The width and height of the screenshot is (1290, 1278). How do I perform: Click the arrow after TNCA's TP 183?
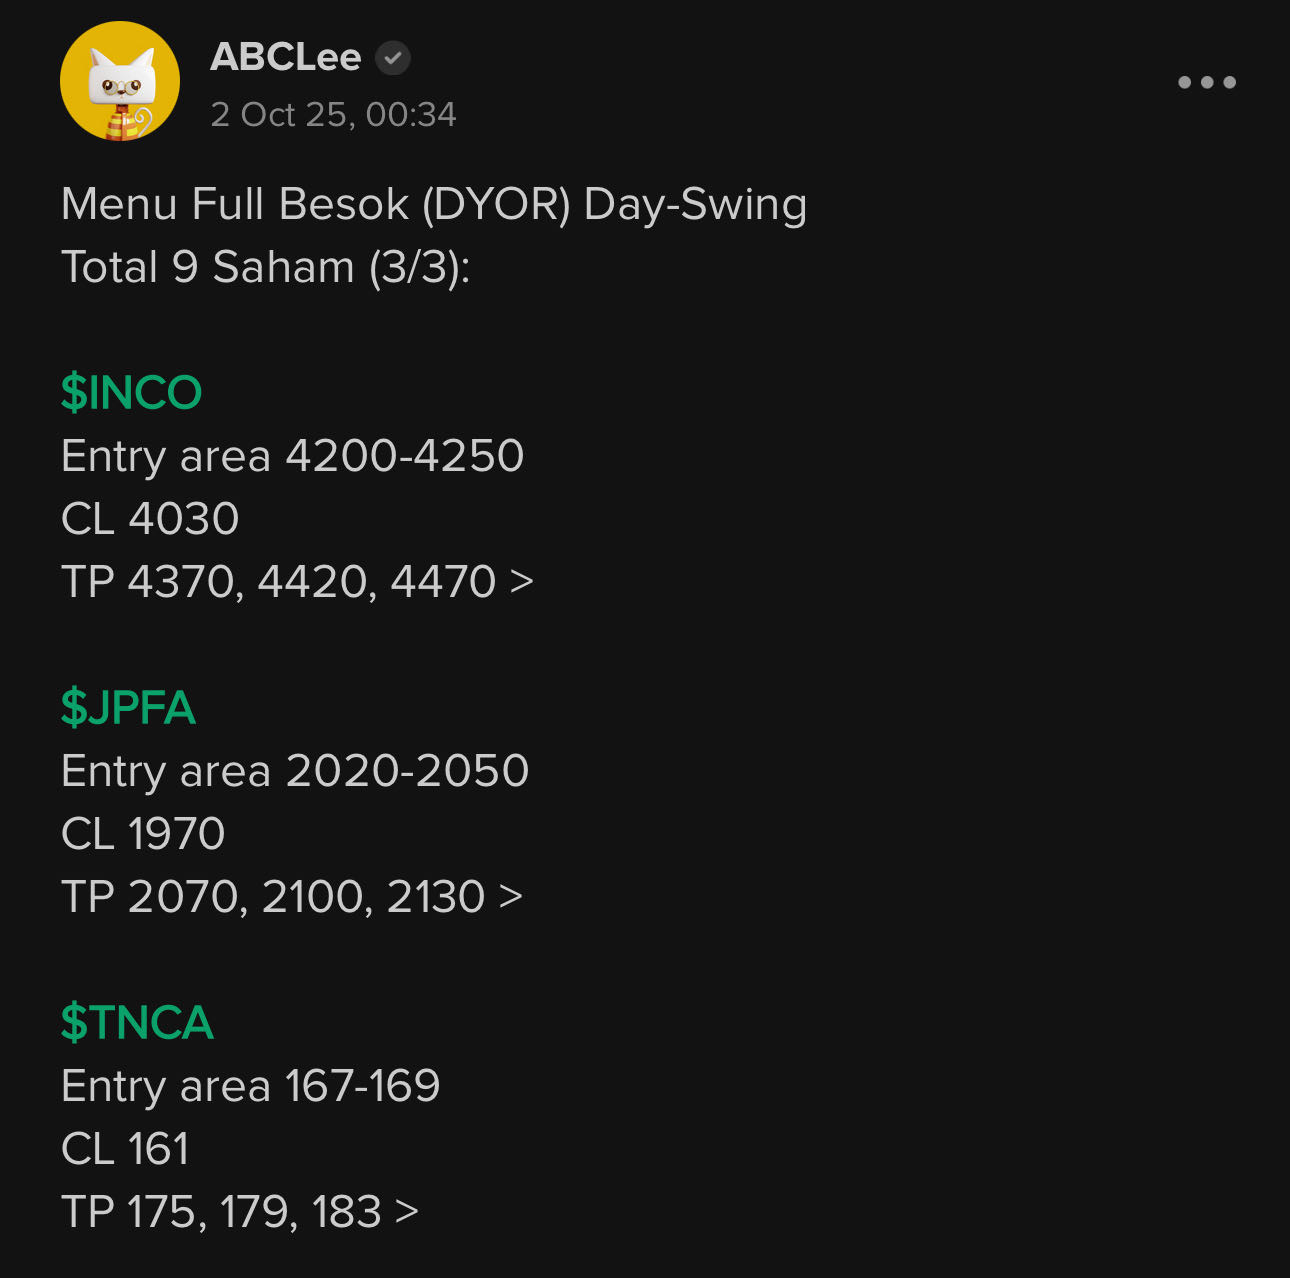point(406,1212)
